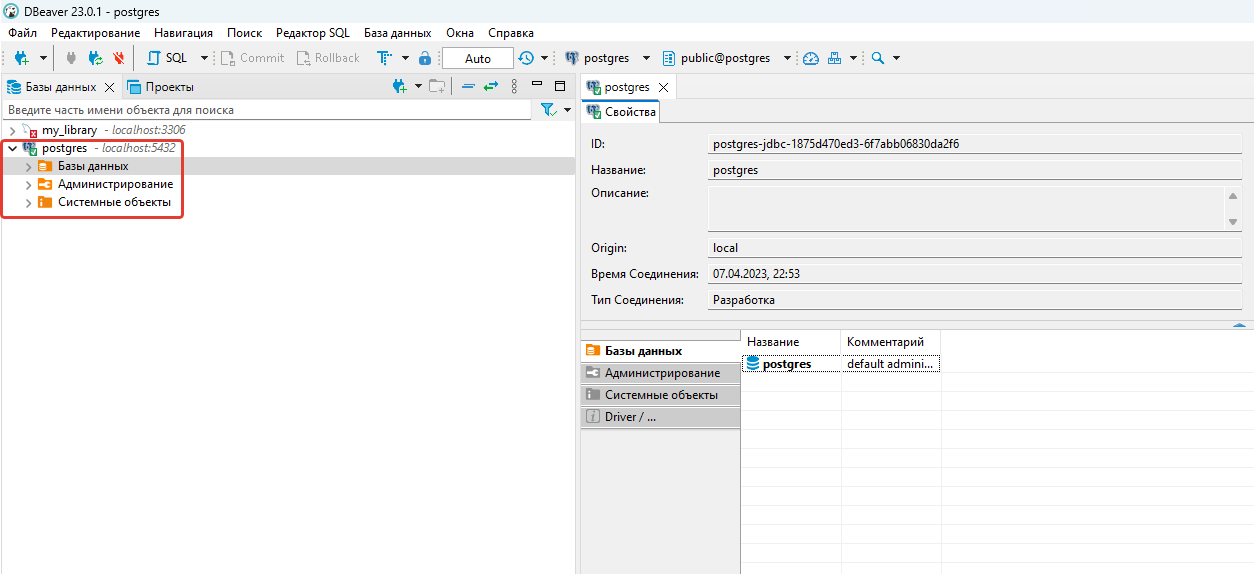
Task: Expand the my_library connection node
Action: click(x=11, y=130)
